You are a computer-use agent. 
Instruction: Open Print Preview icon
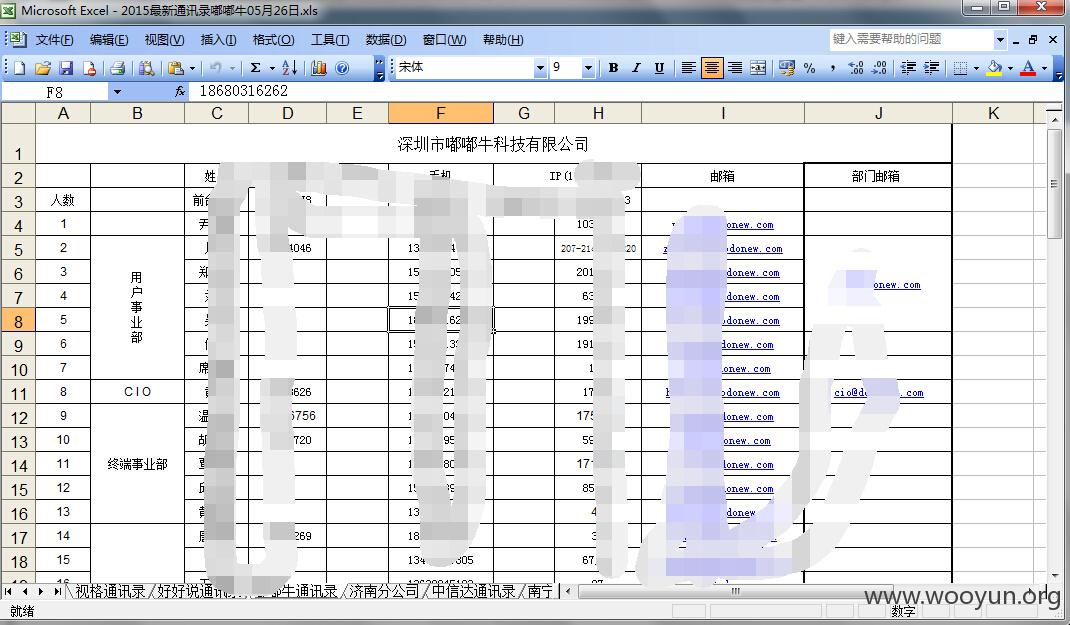(146, 68)
